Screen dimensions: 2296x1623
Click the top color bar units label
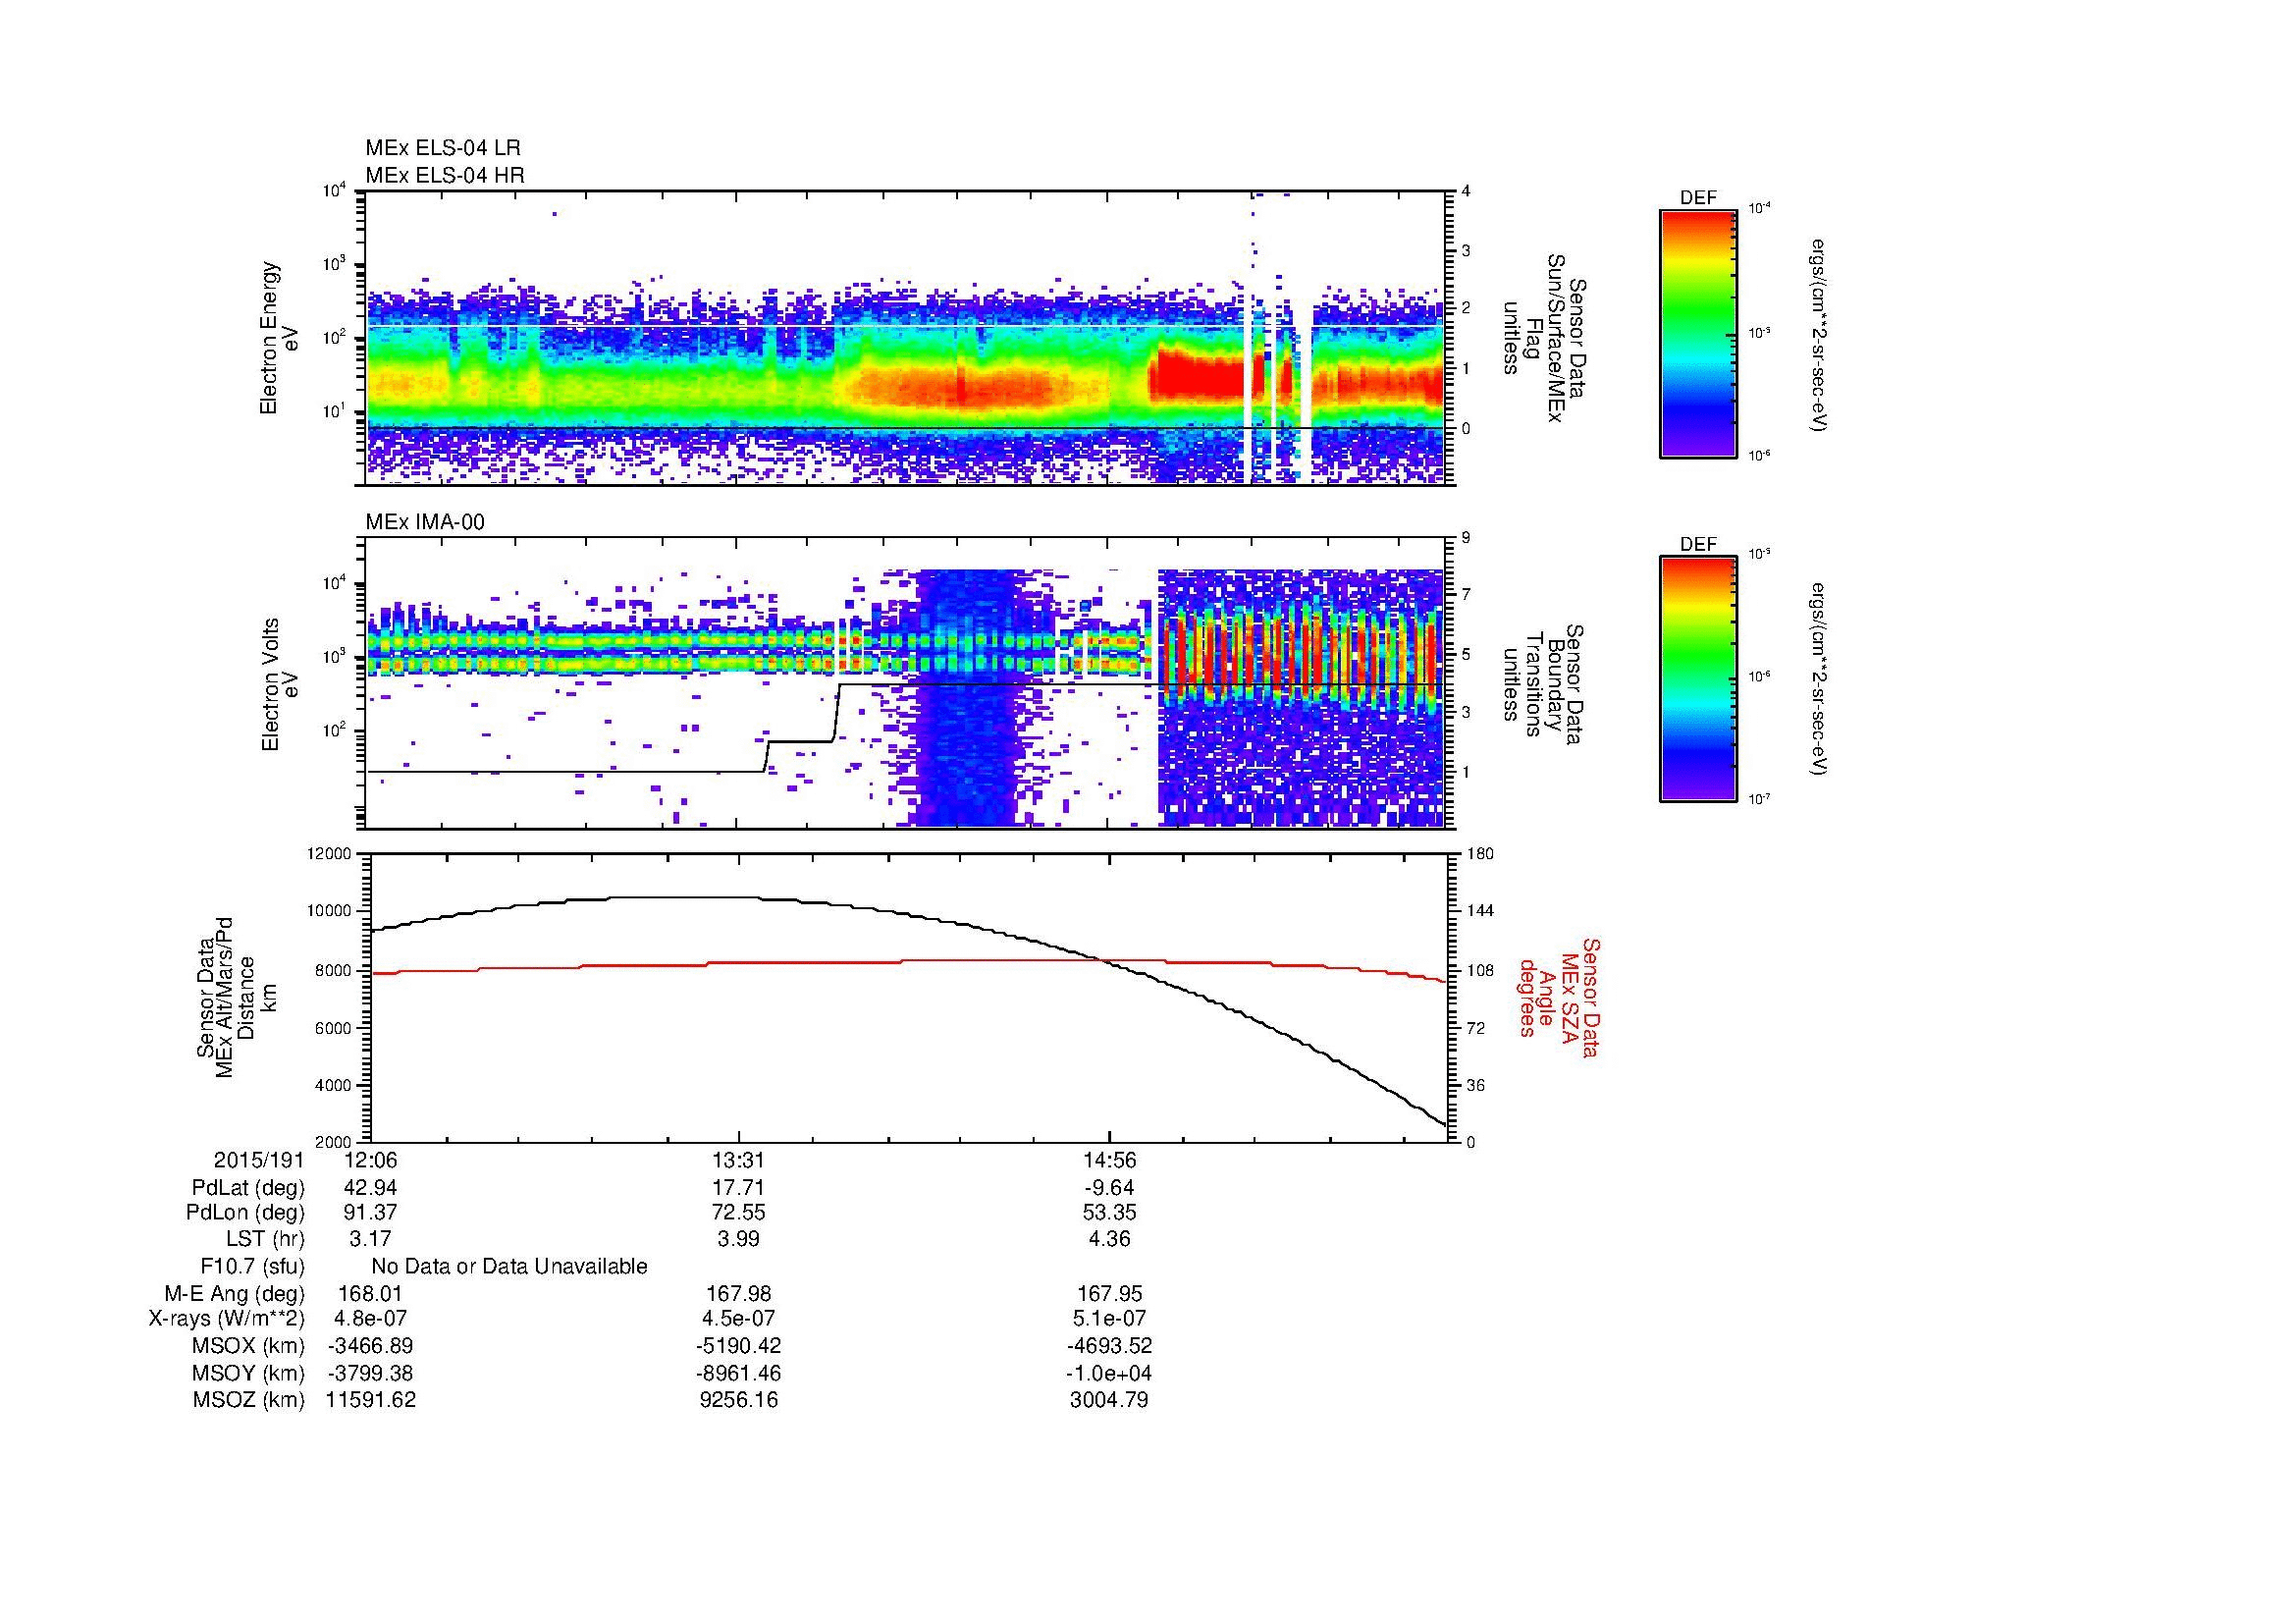pyautogui.click(x=1820, y=335)
